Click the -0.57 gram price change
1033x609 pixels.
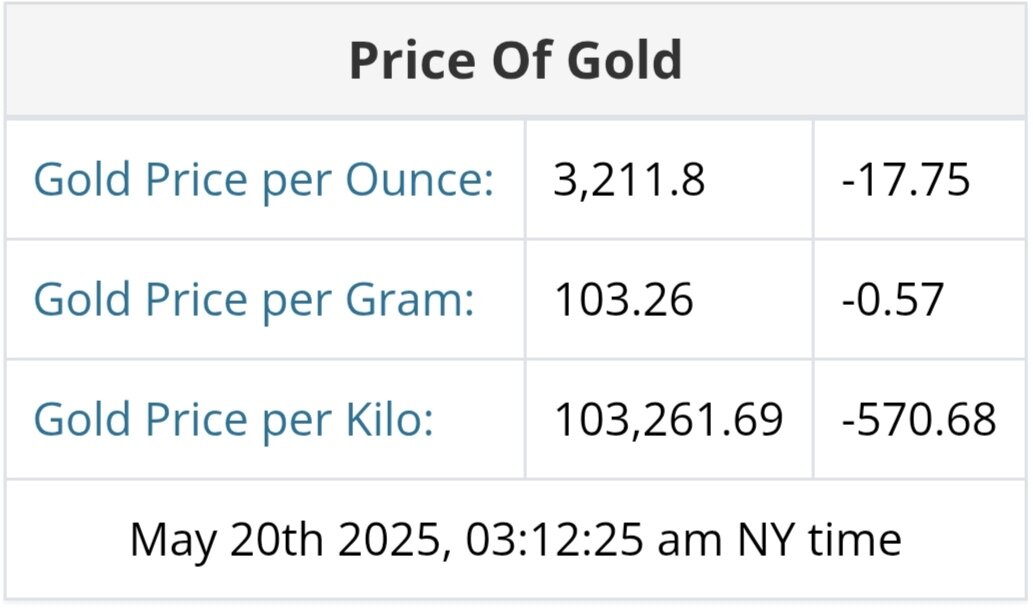click(894, 300)
